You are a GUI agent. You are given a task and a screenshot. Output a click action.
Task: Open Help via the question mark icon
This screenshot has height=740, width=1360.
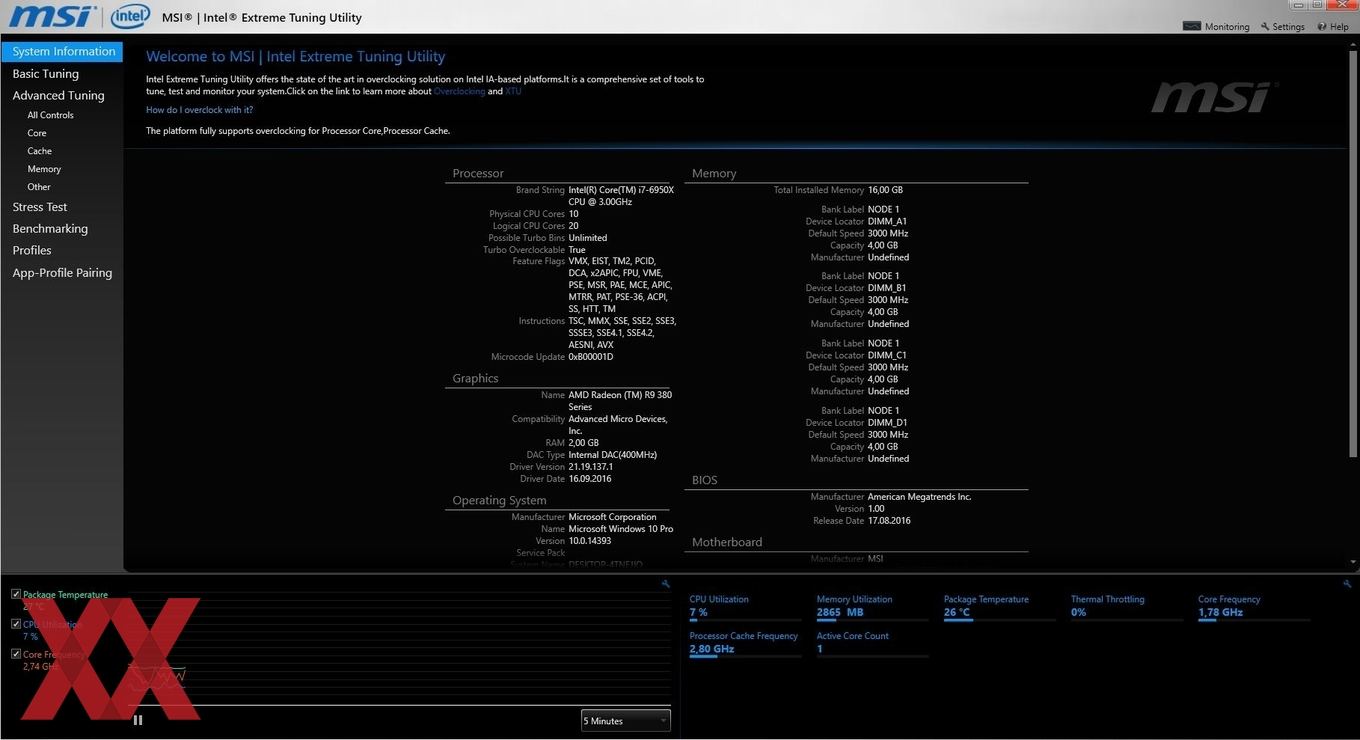(1322, 27)
